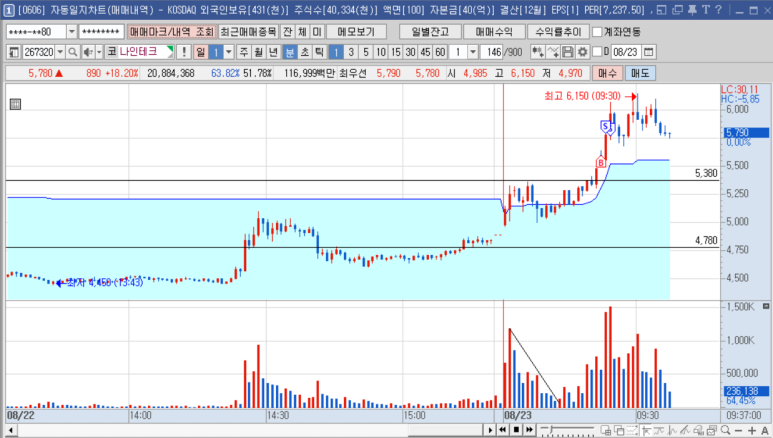This screenshot has height=438, width=773.
Task: Click the minus zoom out icon
Action: (738, 430)
